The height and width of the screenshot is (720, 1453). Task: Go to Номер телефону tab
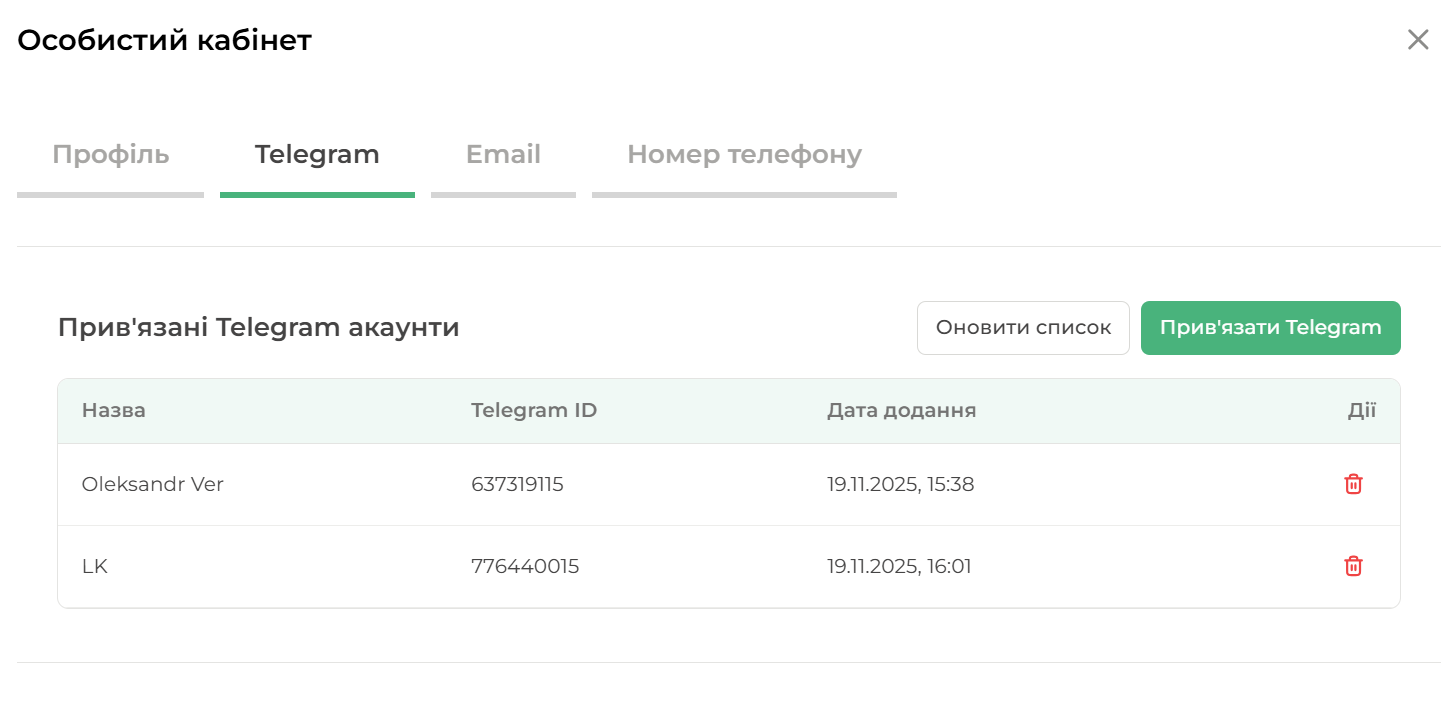click(744, 156)
